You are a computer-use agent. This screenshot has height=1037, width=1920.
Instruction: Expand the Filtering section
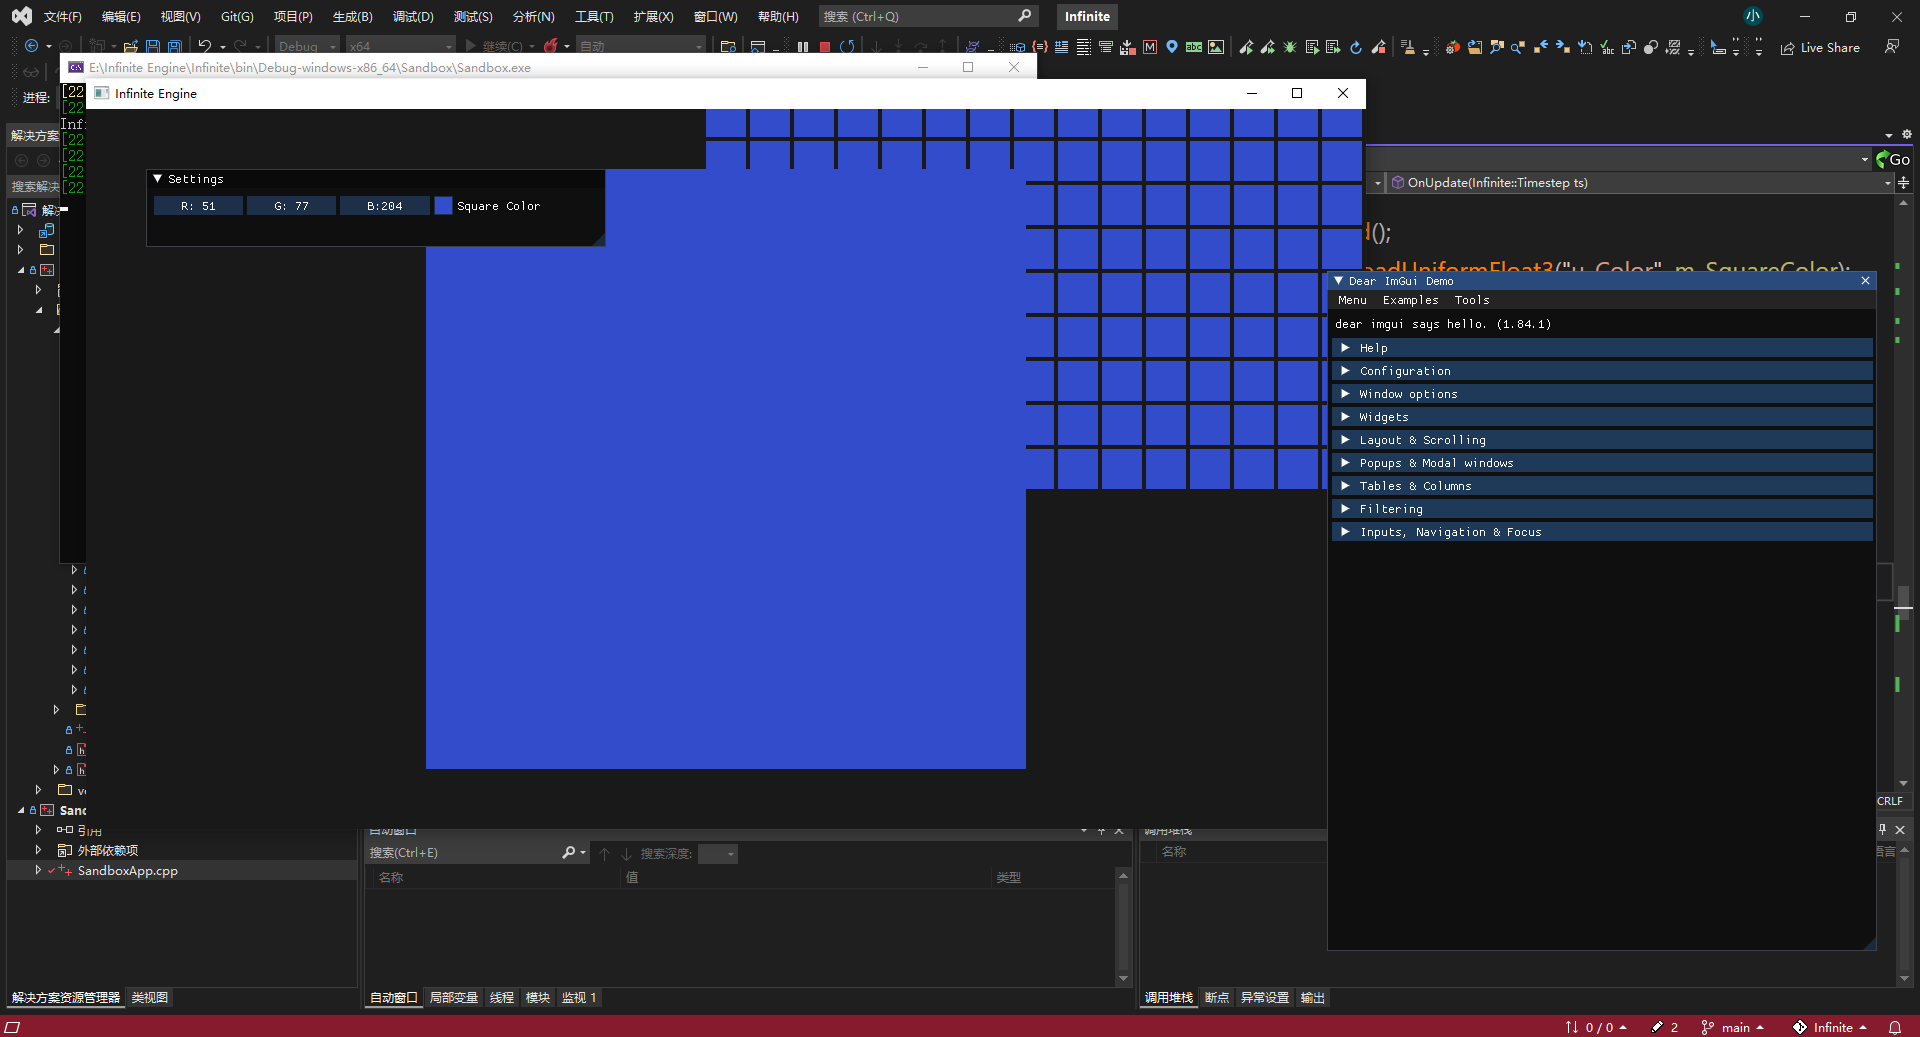tap(1602, 509)
